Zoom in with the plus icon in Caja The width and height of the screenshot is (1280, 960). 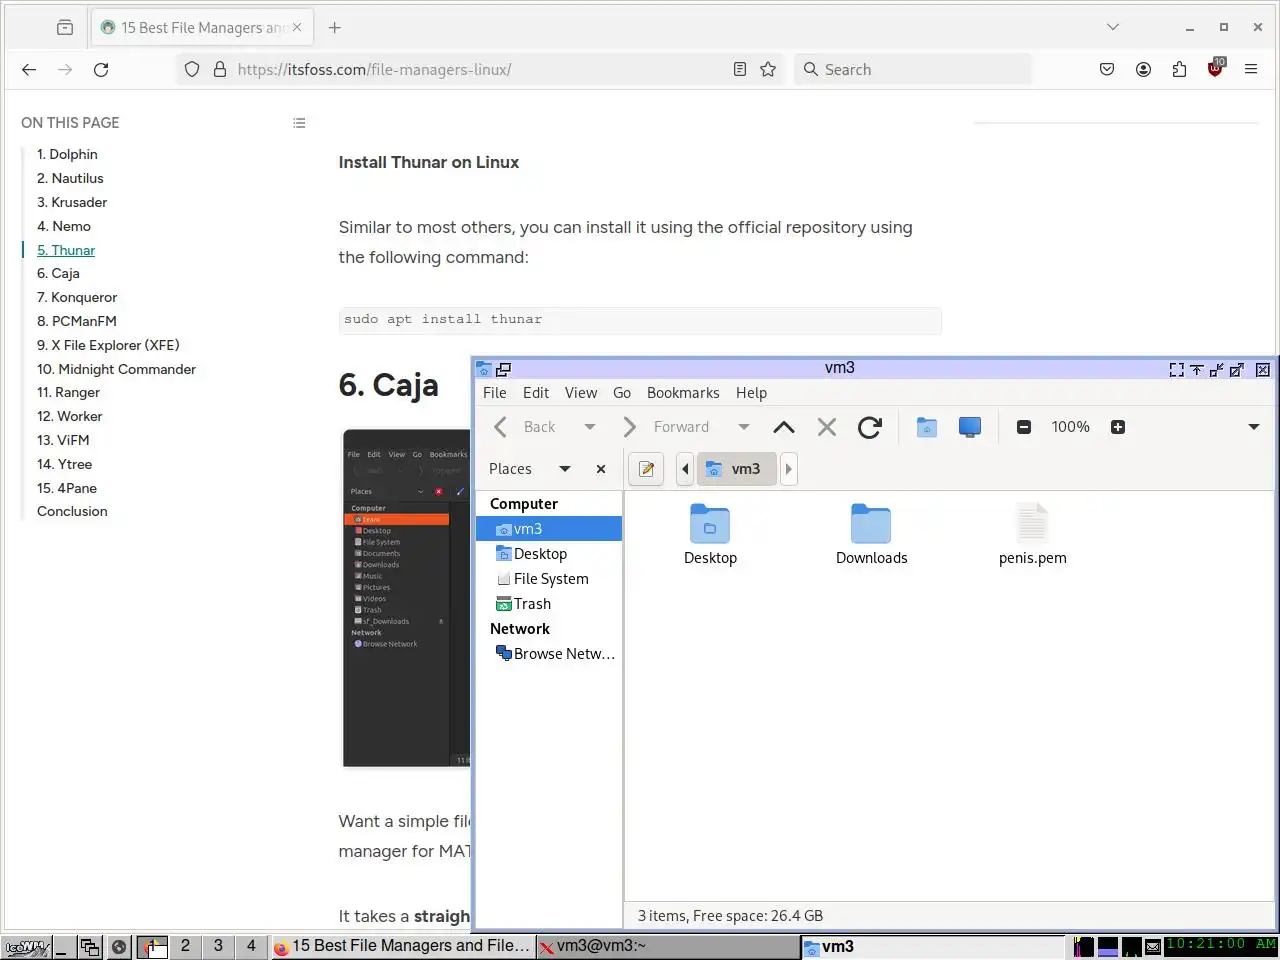click(1118, 427)
